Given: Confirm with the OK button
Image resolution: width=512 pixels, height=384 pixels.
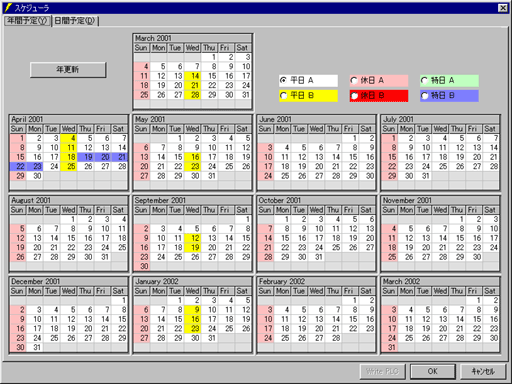Looking at the screenshot, I should (432, 371).
